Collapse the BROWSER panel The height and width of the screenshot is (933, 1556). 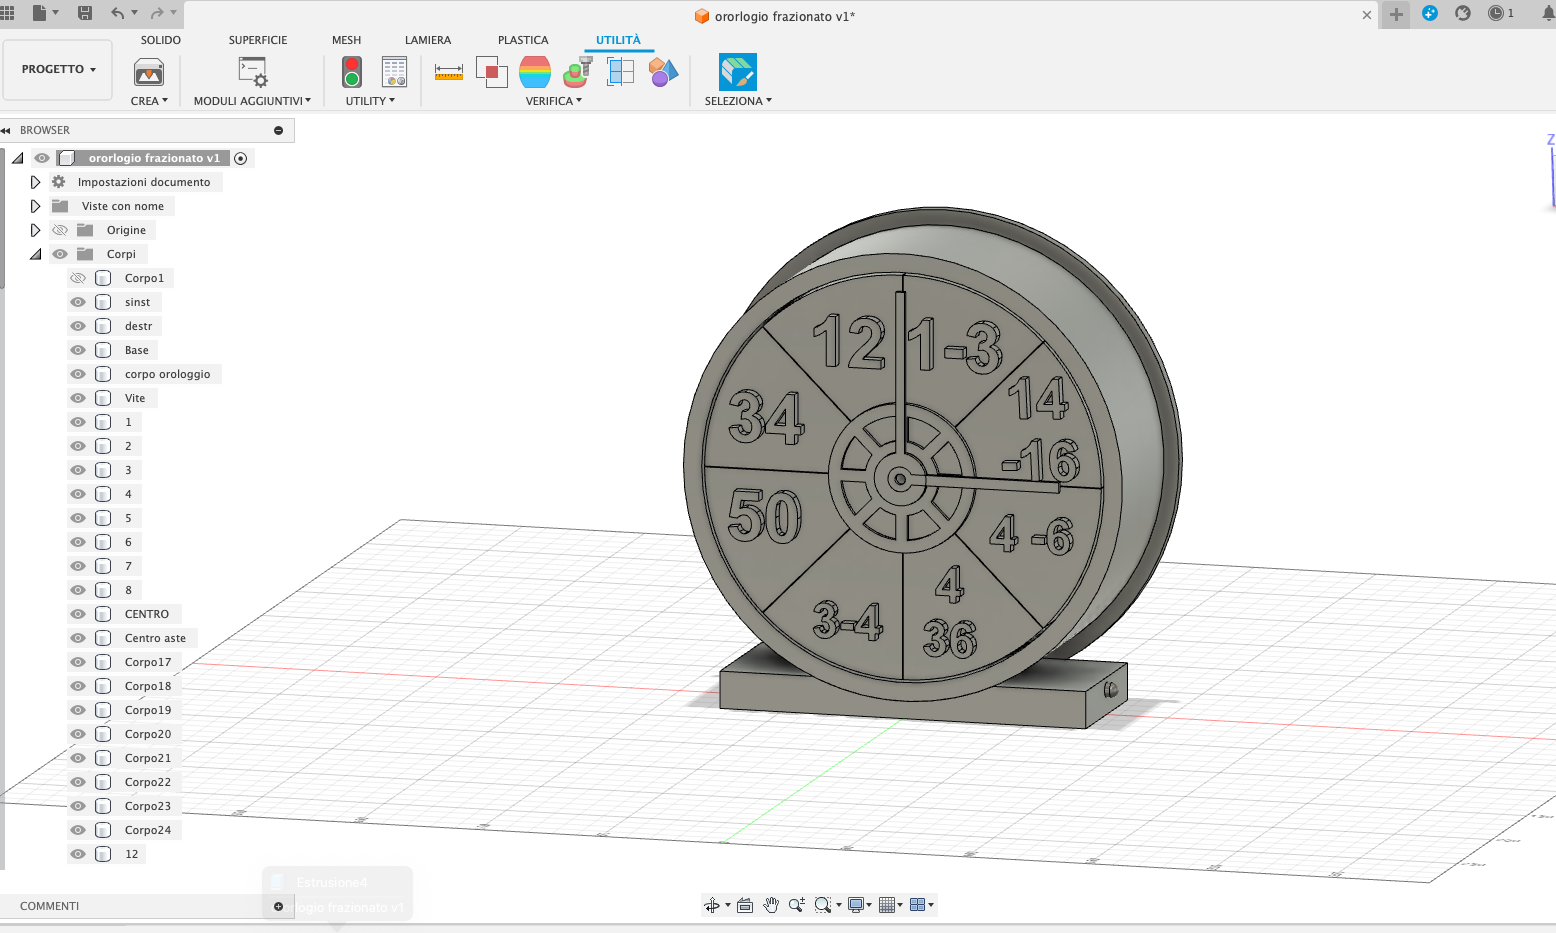pyautogui.click(x=6, y=130)
